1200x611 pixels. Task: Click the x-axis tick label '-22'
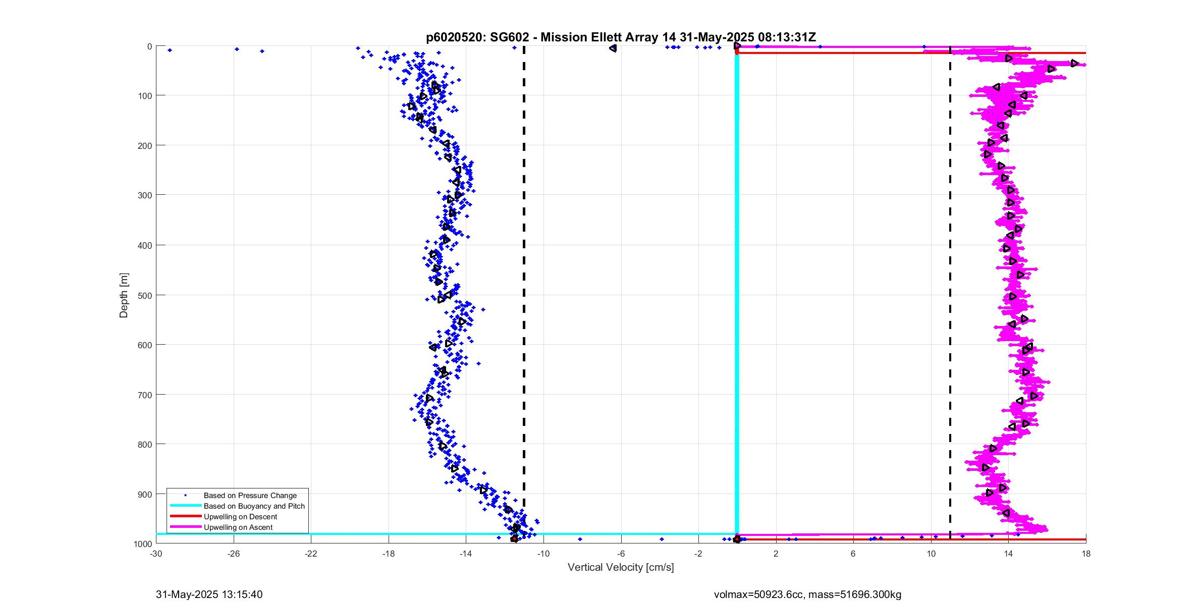click(311, 552)
